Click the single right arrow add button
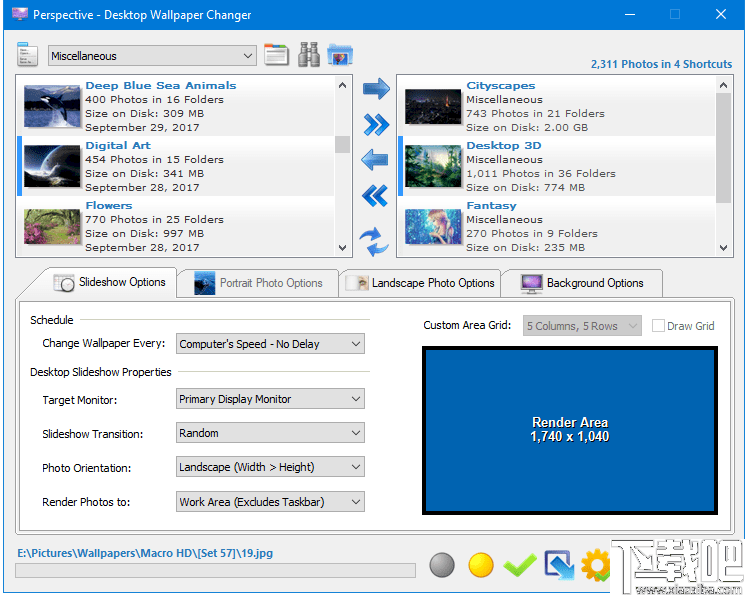The width and height of the screenshot is (746, 595). pyautogui.click(x=375, y=90)
